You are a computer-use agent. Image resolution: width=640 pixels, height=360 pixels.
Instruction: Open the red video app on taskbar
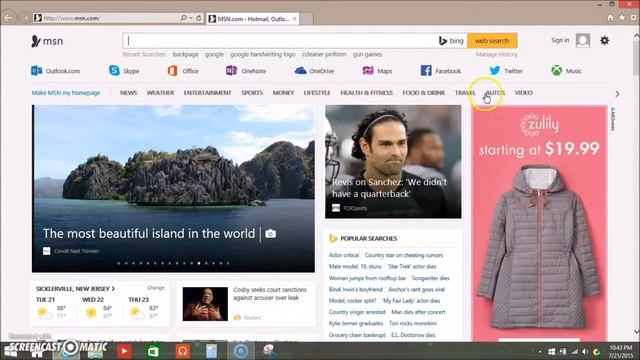pos(124,351)
